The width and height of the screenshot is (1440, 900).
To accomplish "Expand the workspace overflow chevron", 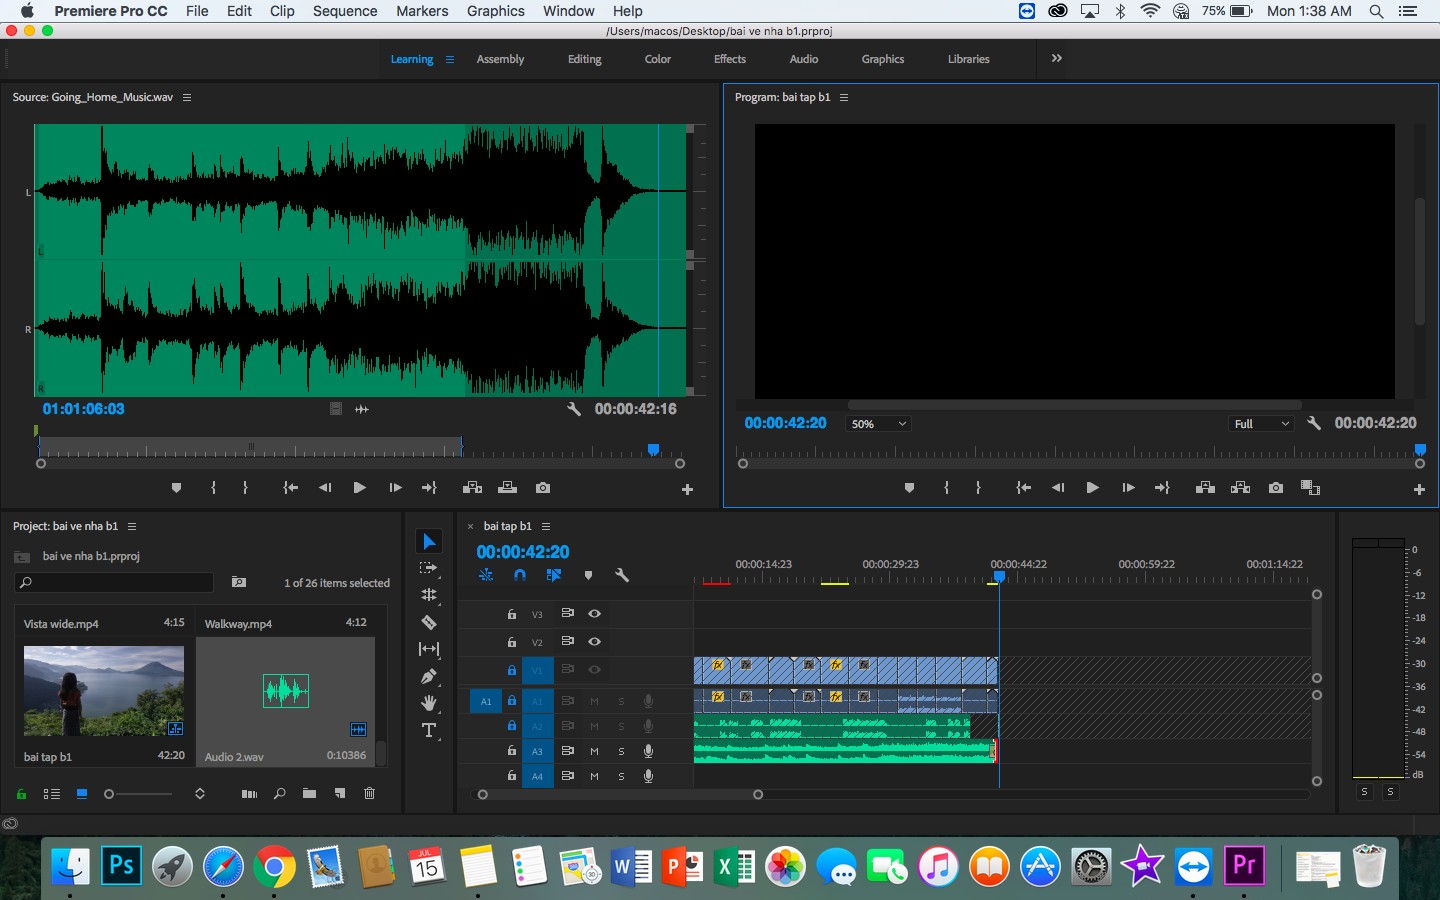I will click(1056, 58).
